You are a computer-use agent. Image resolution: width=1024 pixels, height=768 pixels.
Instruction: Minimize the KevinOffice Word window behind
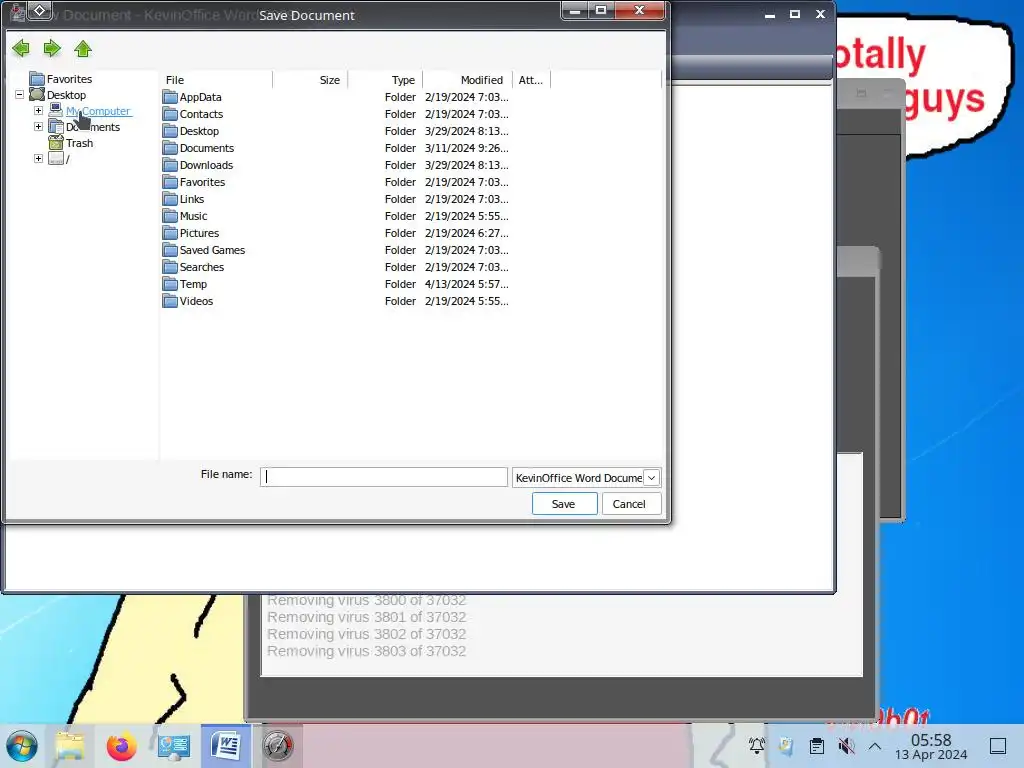tap(770, 14)
